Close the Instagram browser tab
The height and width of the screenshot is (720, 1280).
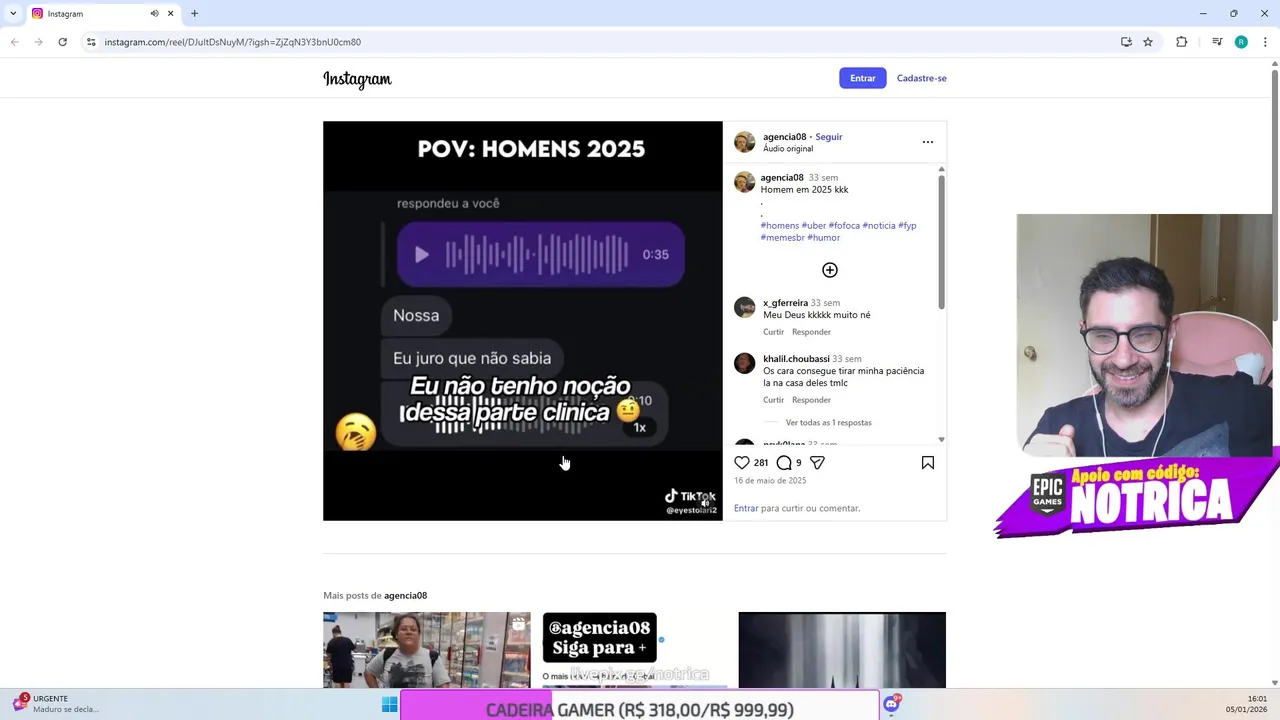(x=171, y=13)
